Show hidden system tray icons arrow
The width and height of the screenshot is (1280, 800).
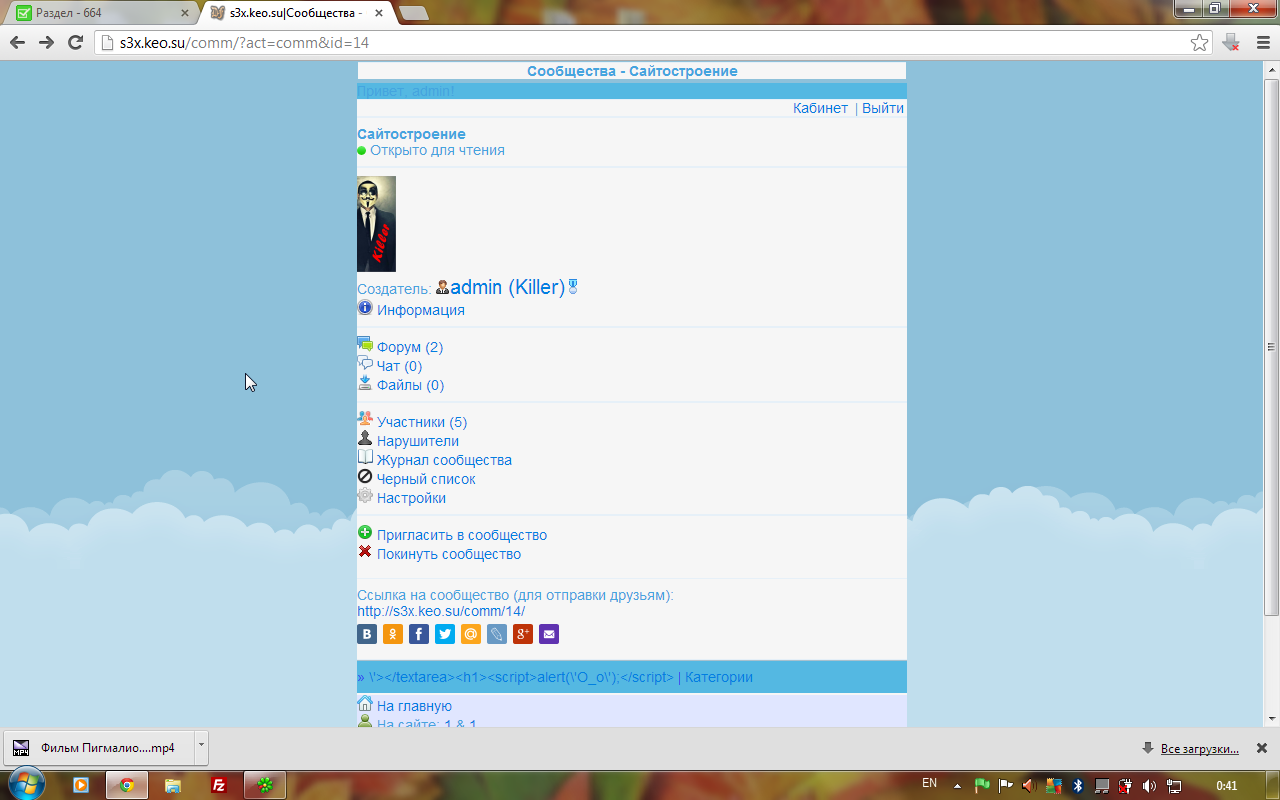point(957,785)
